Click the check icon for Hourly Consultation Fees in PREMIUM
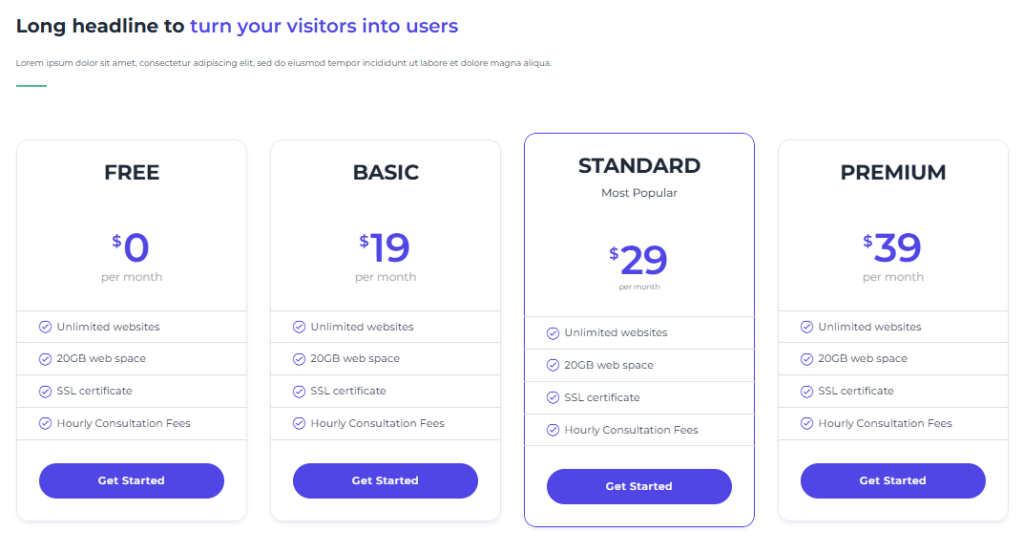 pyautogui.click(x=807, y=424)
